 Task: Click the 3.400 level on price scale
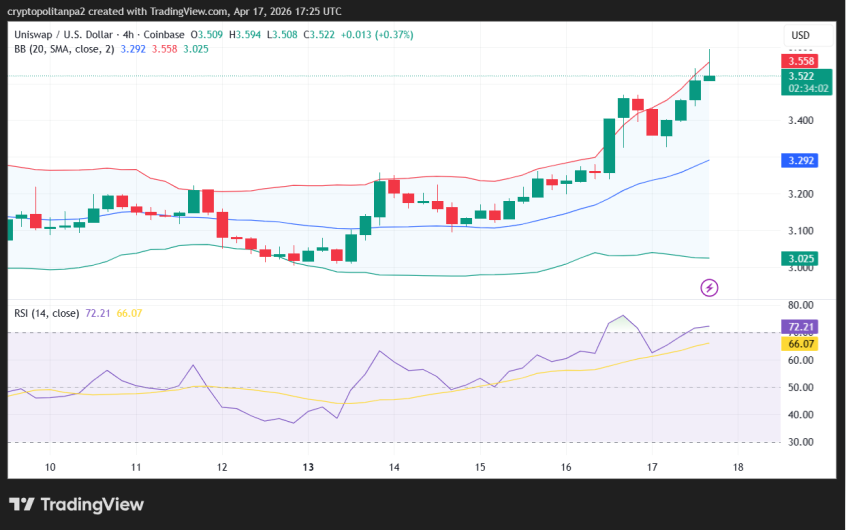pyautogui.click(x=800, y=121)
